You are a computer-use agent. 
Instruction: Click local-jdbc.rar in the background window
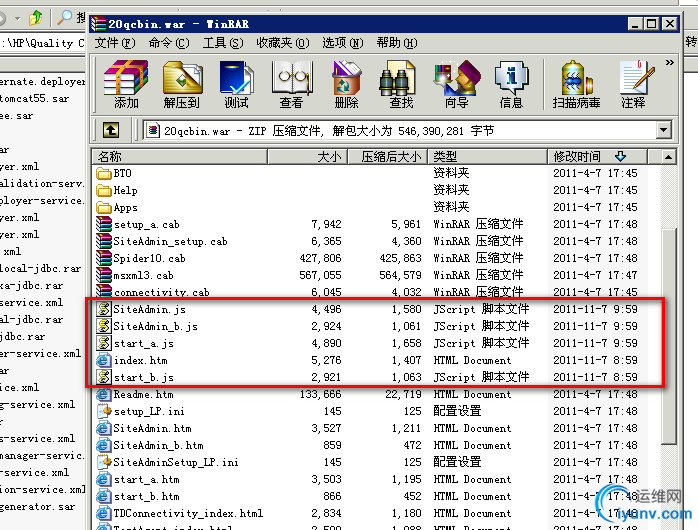pyautogui.click(x=41, y=268)
